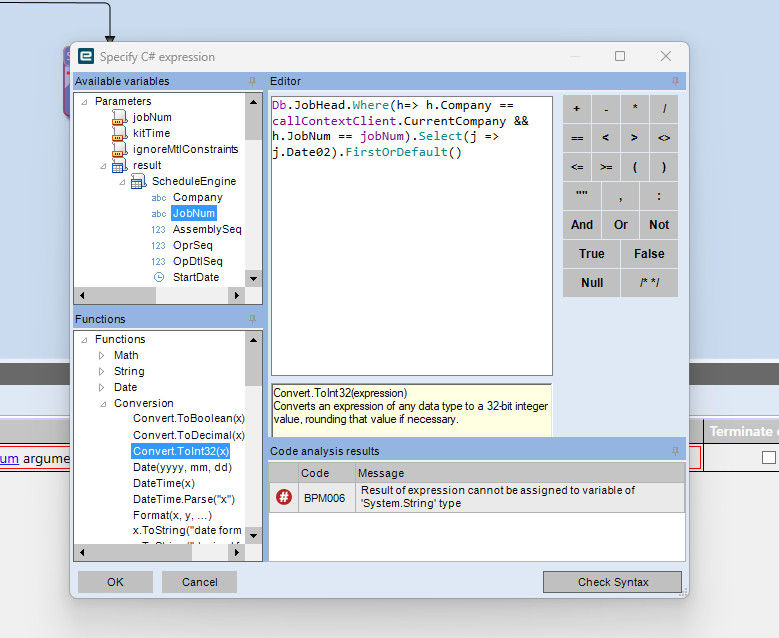Expand the Date functions group

pyautogui.click(x=101, y=387)
